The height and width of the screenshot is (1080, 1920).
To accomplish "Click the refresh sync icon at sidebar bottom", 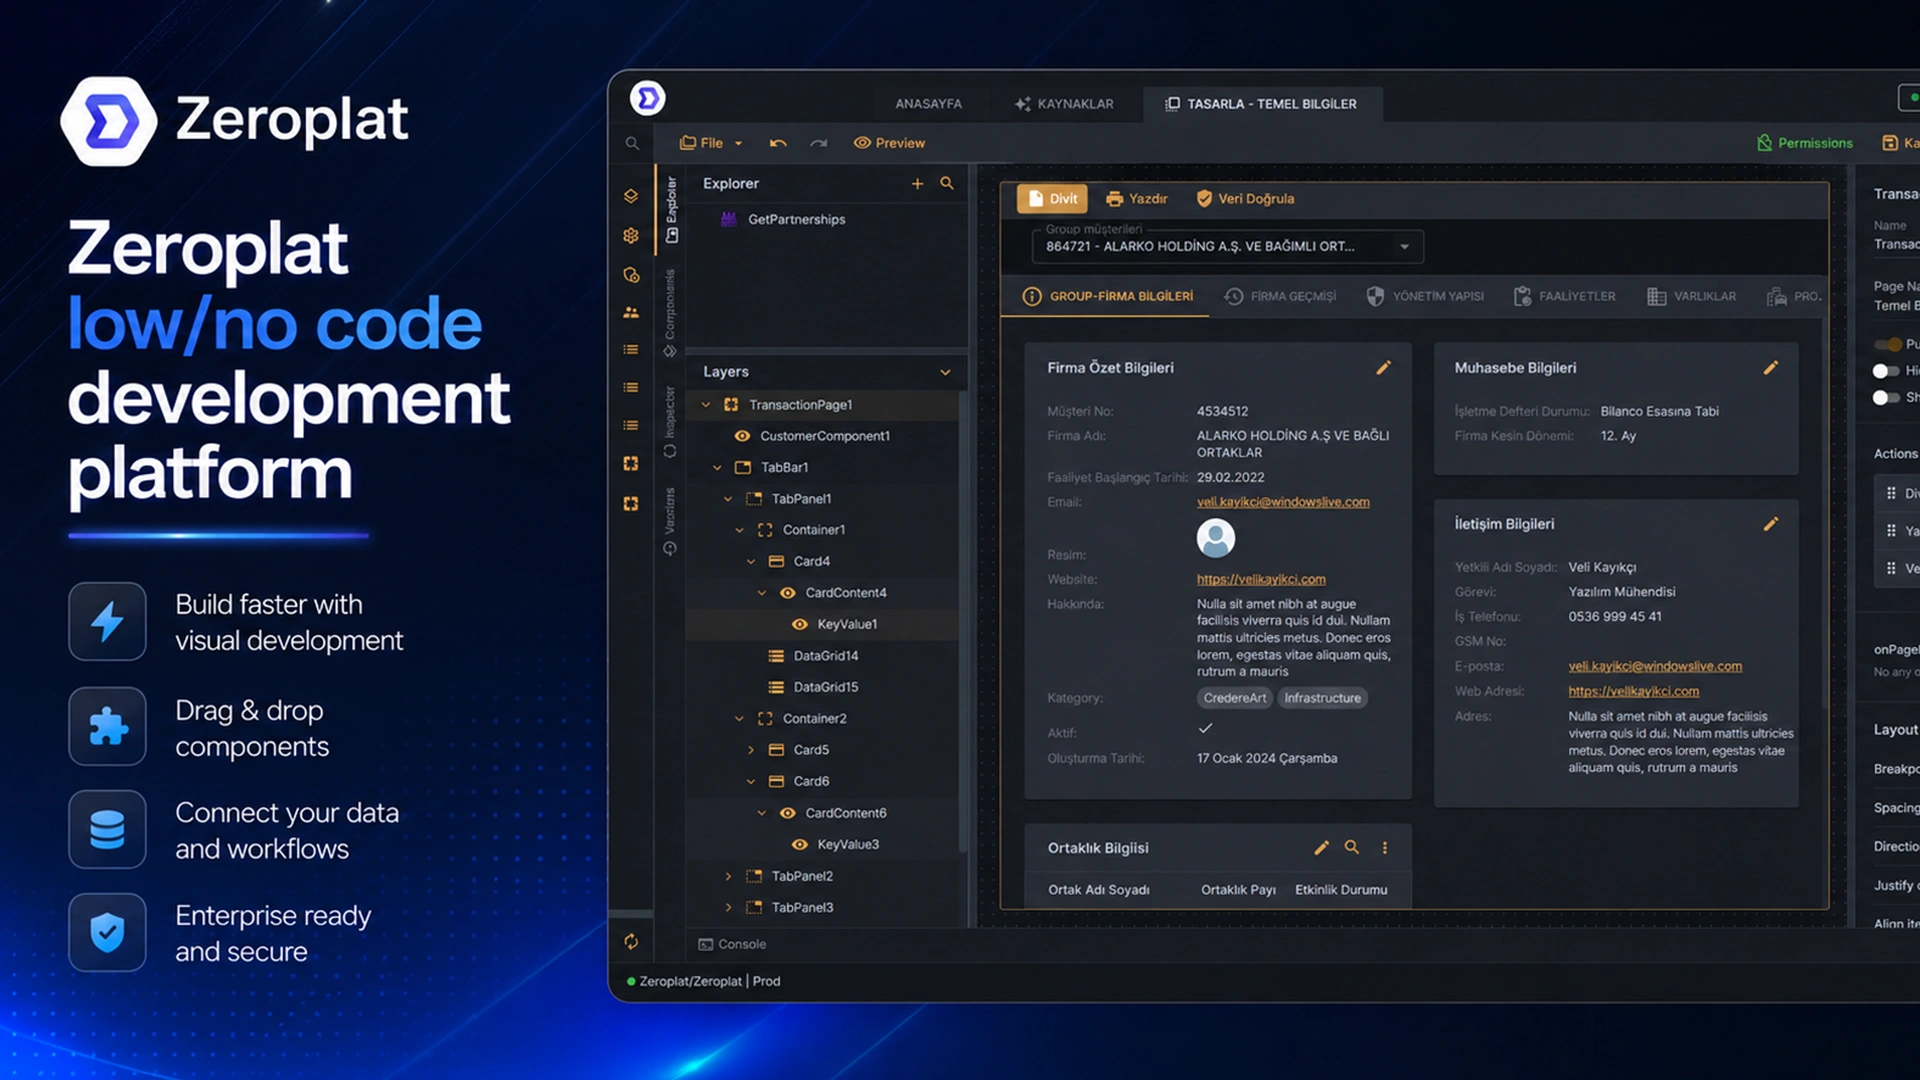I will point(631,941).
